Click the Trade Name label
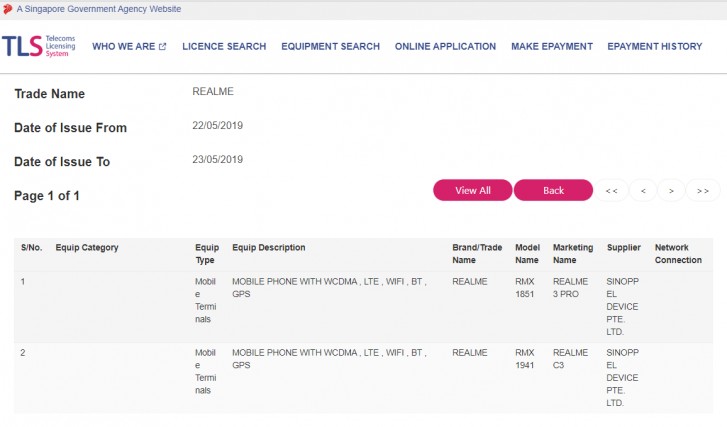The width and height of the screenshot is (727, 427). (x=50, y=94)
